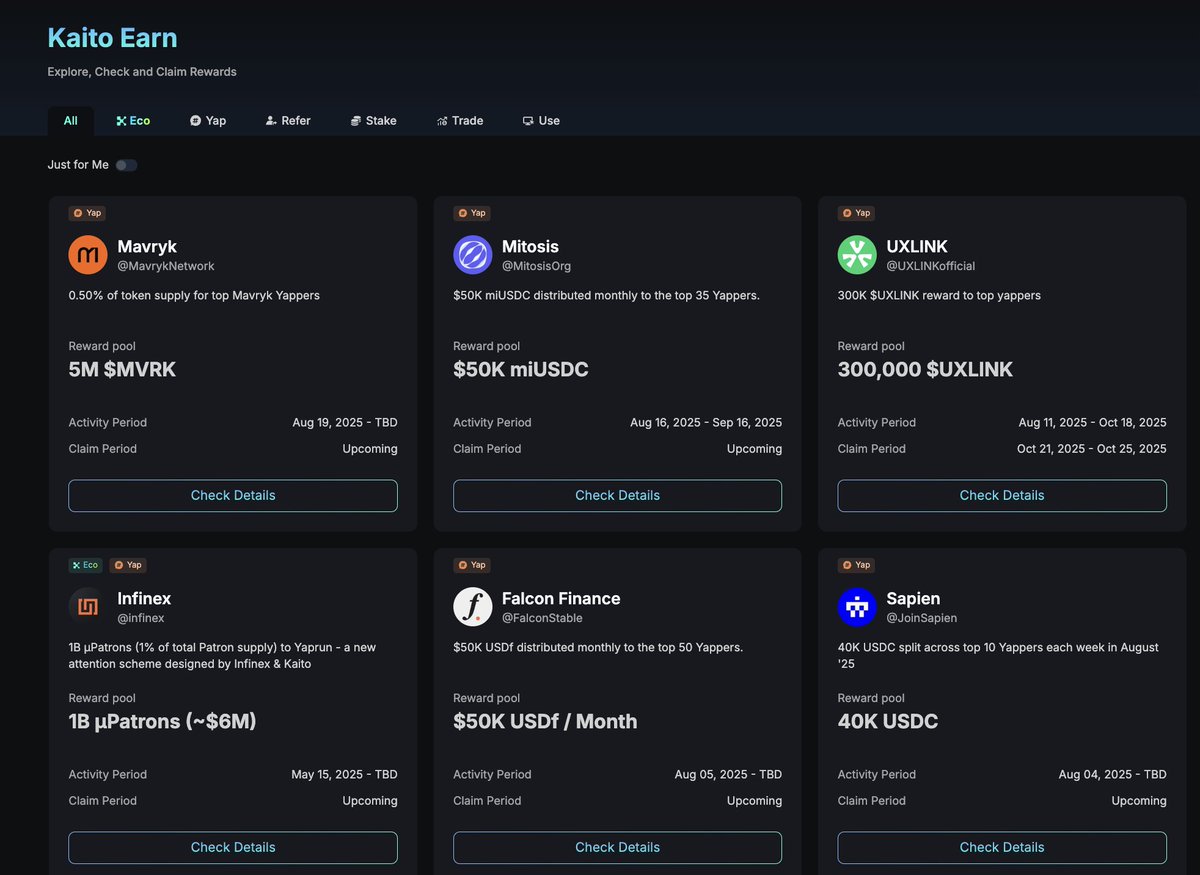1200x875 pixels.
Task: Click the Falcon Finance logo icon
Action: point(473,607)
